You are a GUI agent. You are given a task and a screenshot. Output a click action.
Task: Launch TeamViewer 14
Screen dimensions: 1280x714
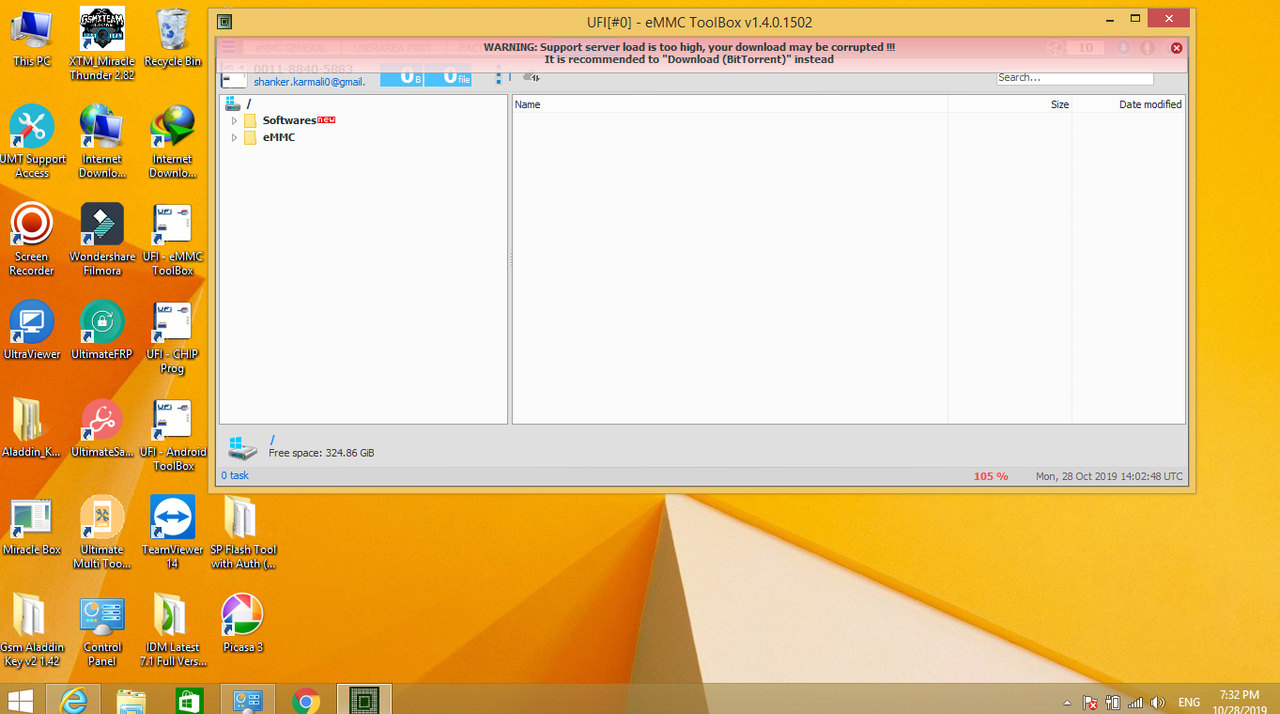coord(172,532)
